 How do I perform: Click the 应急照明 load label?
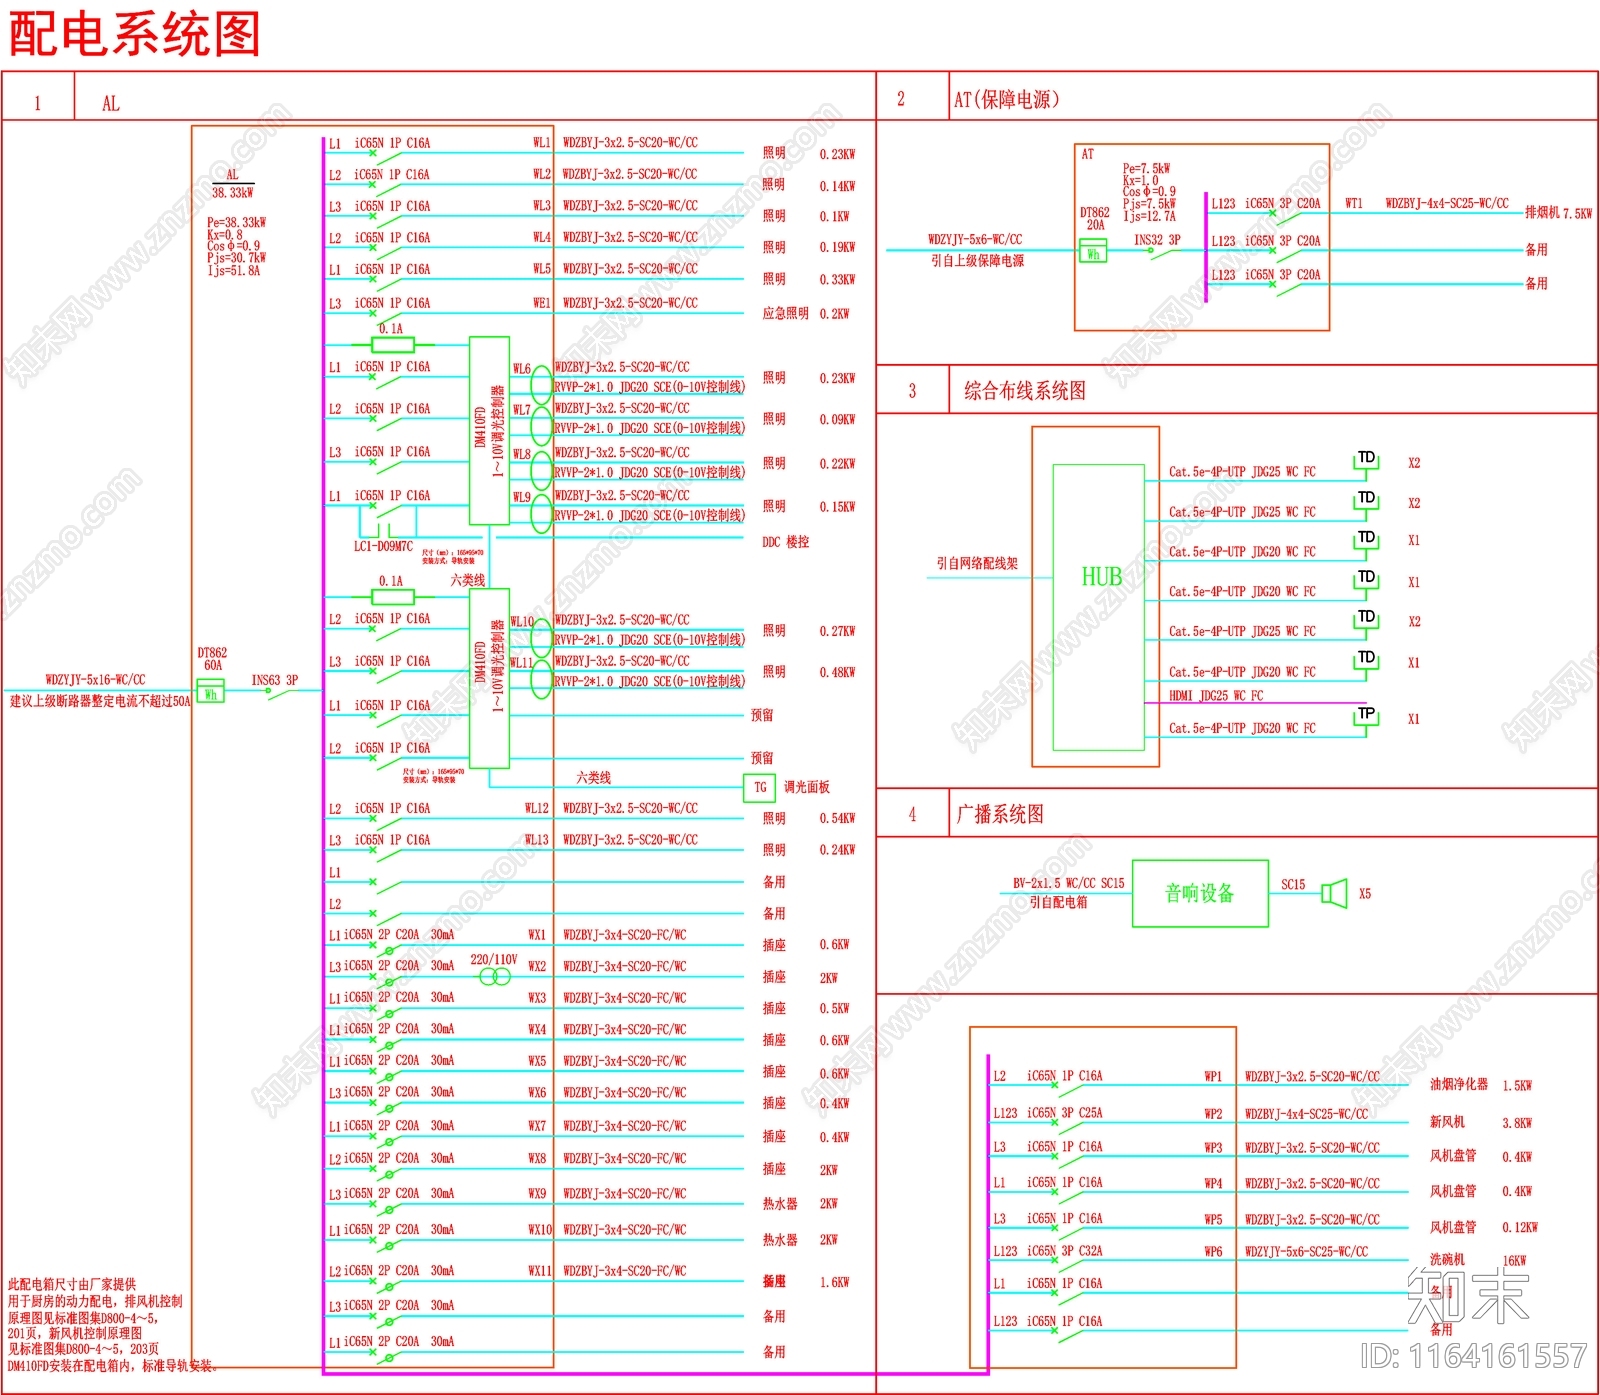[785, 314]
